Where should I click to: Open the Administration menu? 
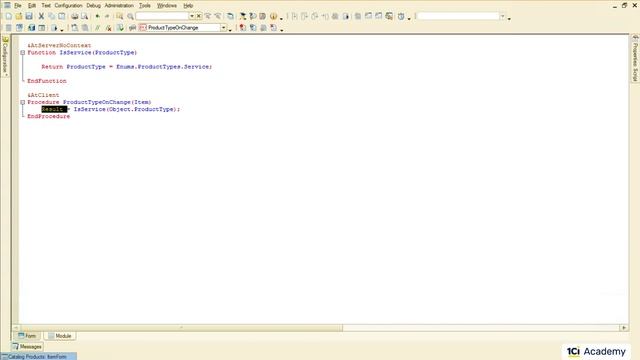point(119,6)
